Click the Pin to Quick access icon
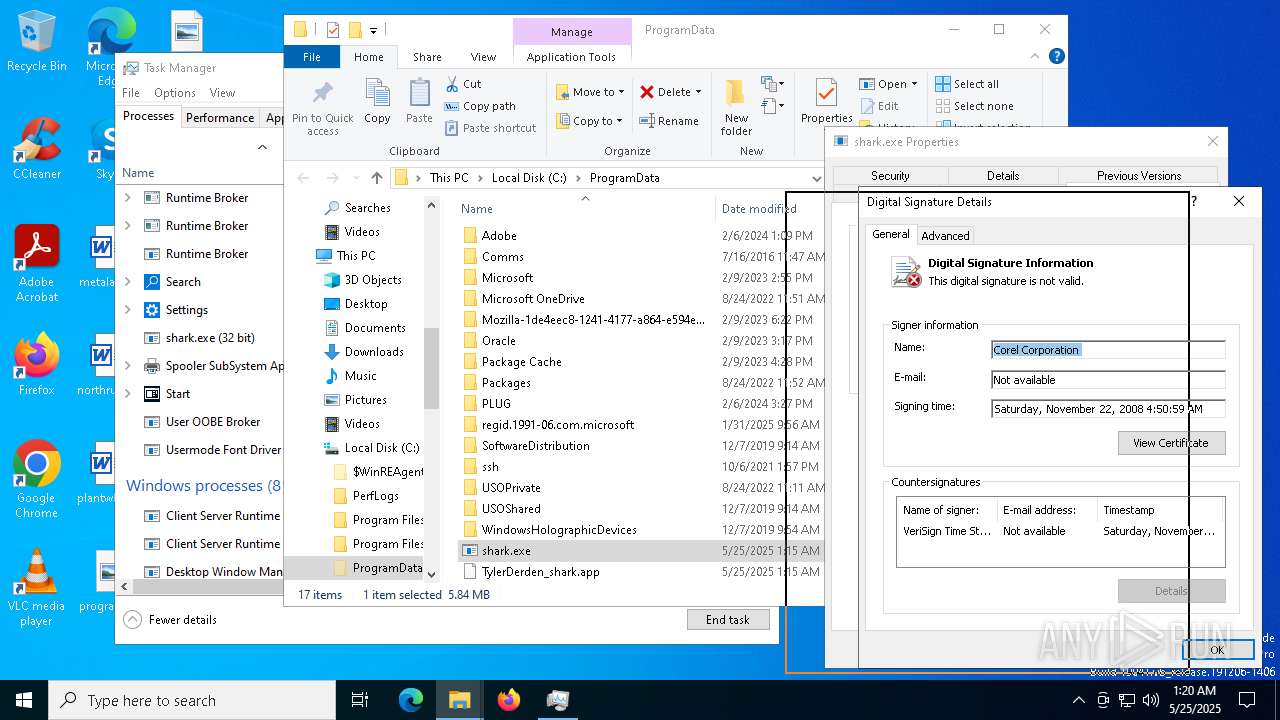The height and width of the screenshot is (720, 1280). 322,94
